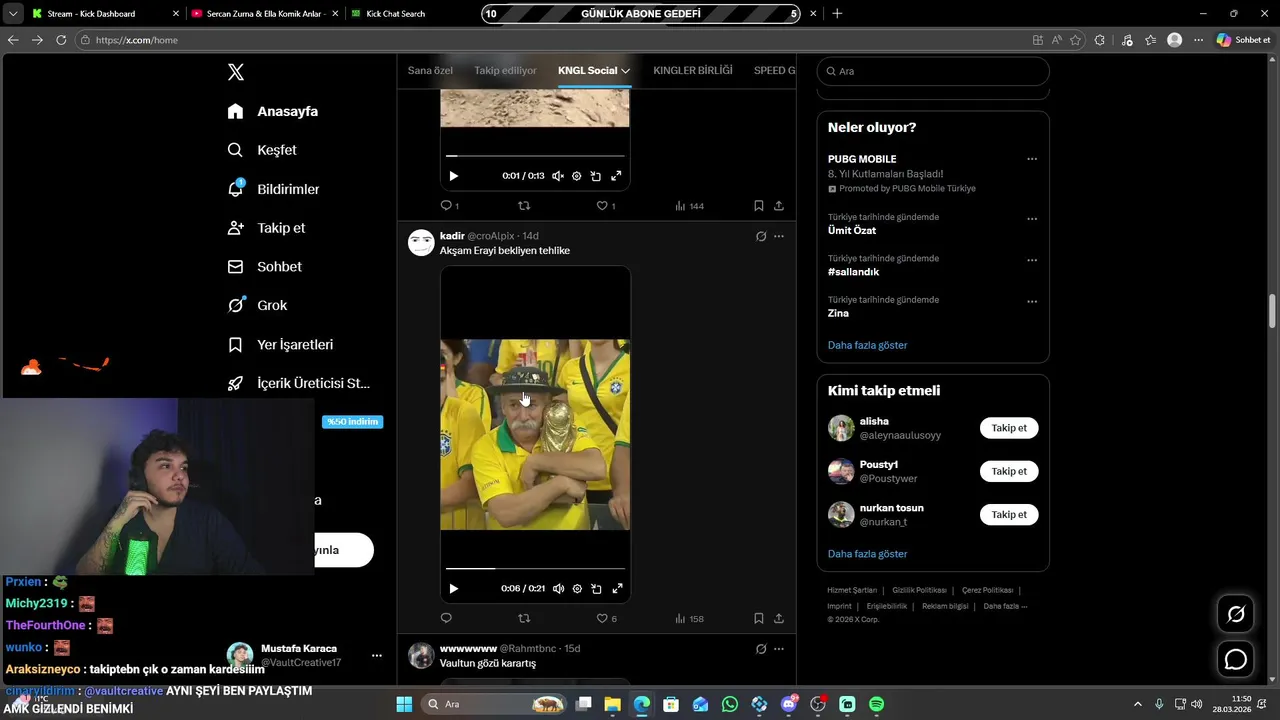Screen dimensions: 1280x720
Task: Click the Grok icon on wwwwwww's post
Action: pyautogui.click(x=761, y=649)
